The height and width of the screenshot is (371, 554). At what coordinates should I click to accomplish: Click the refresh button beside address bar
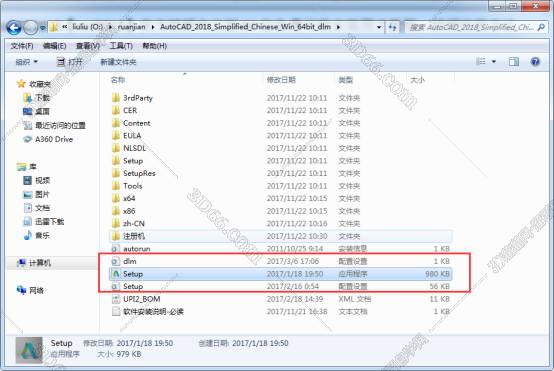pos(393,27)
